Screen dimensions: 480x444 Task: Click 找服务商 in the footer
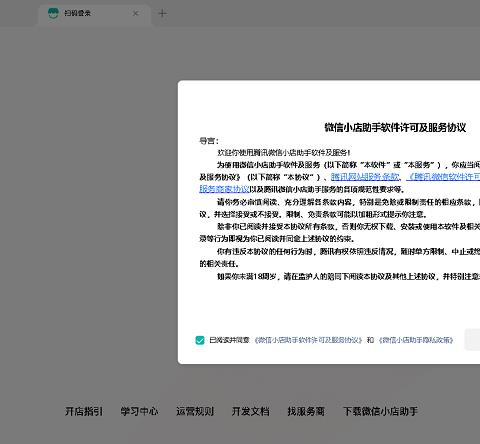(x=306, y=411)
